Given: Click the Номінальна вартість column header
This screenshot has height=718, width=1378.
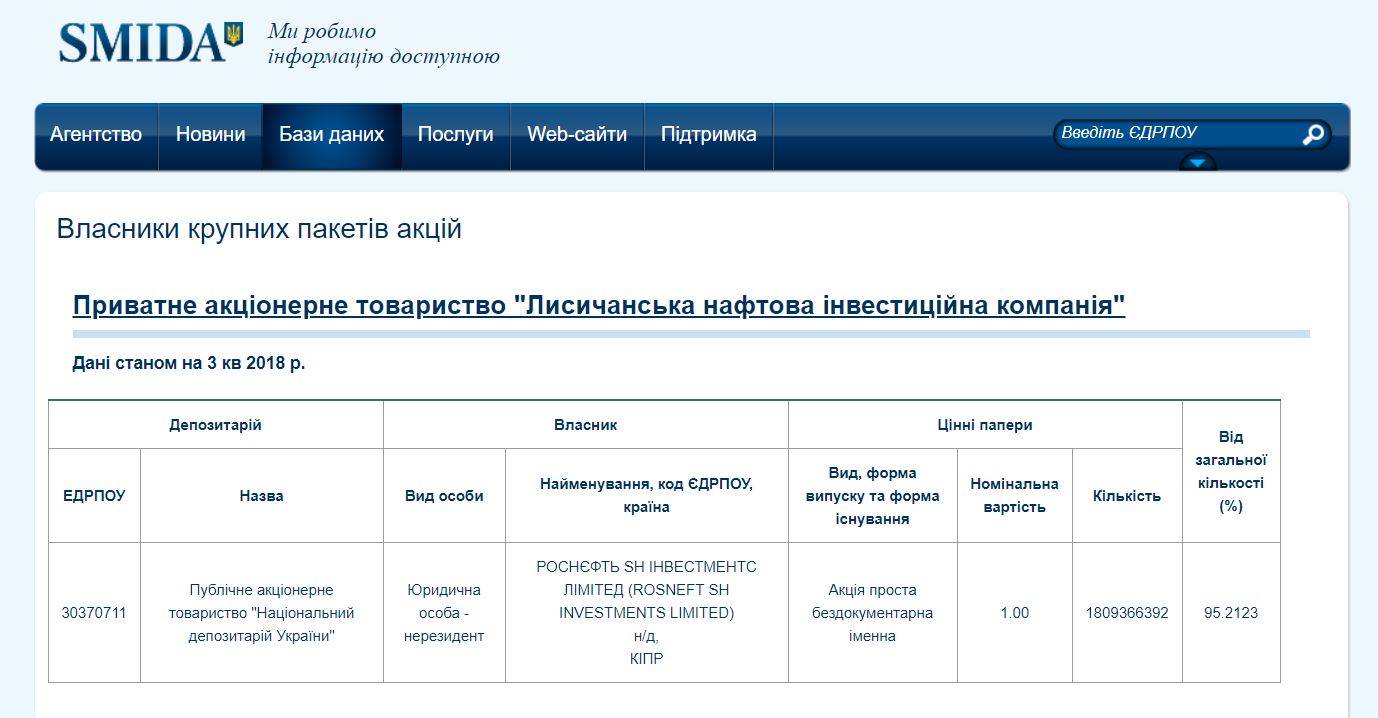Looking at the screenshot, I should coord(1015,496).
